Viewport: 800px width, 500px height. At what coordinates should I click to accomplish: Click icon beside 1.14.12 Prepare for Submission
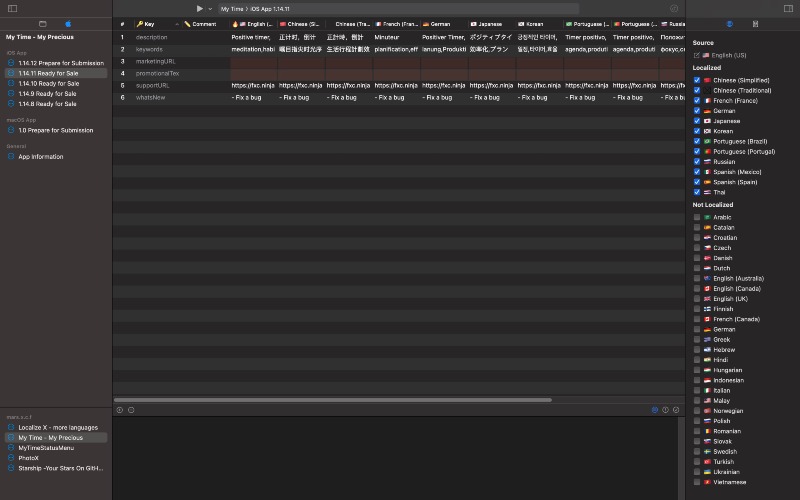click(11, 63)
